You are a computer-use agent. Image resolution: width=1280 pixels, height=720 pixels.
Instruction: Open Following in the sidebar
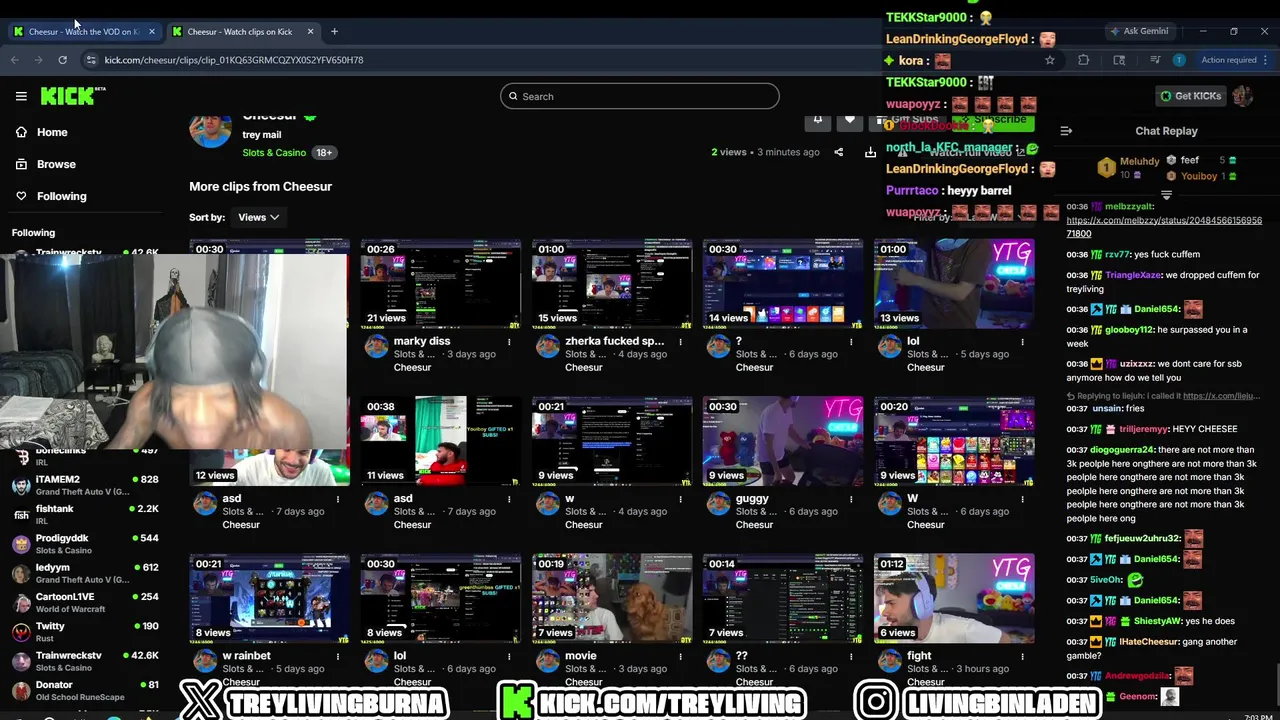[x=61, y=196]
